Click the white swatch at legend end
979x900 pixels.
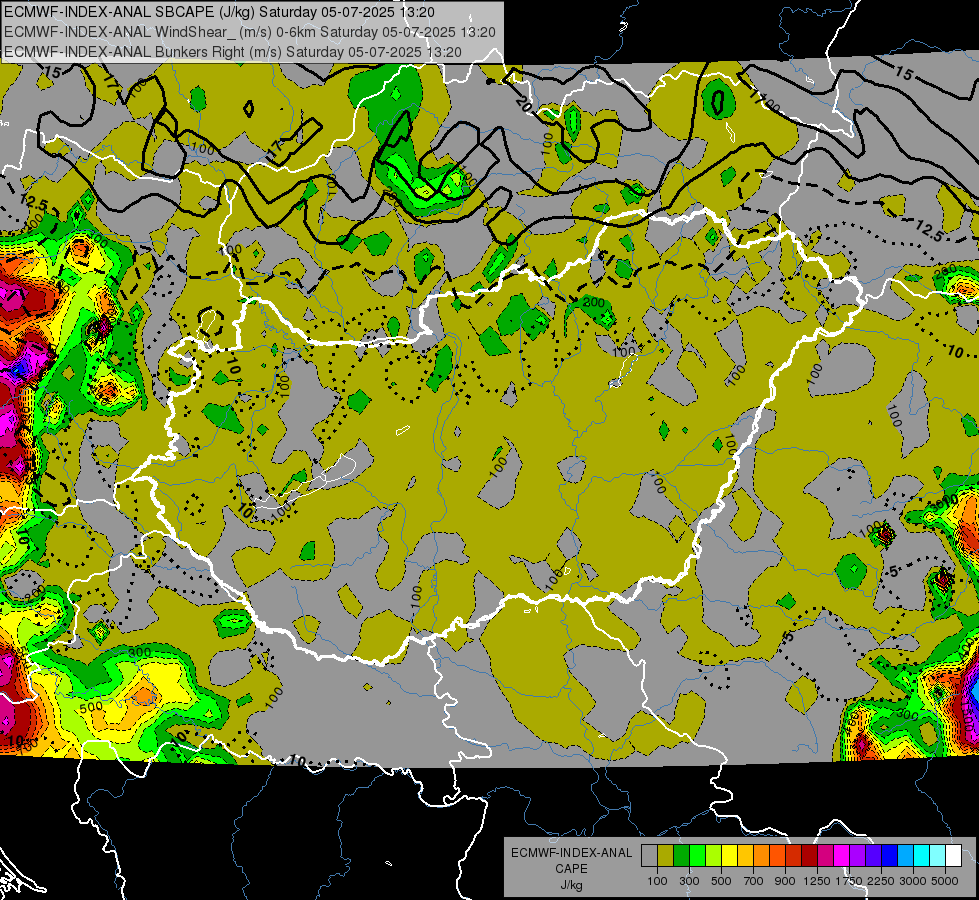tap(953, 856)
